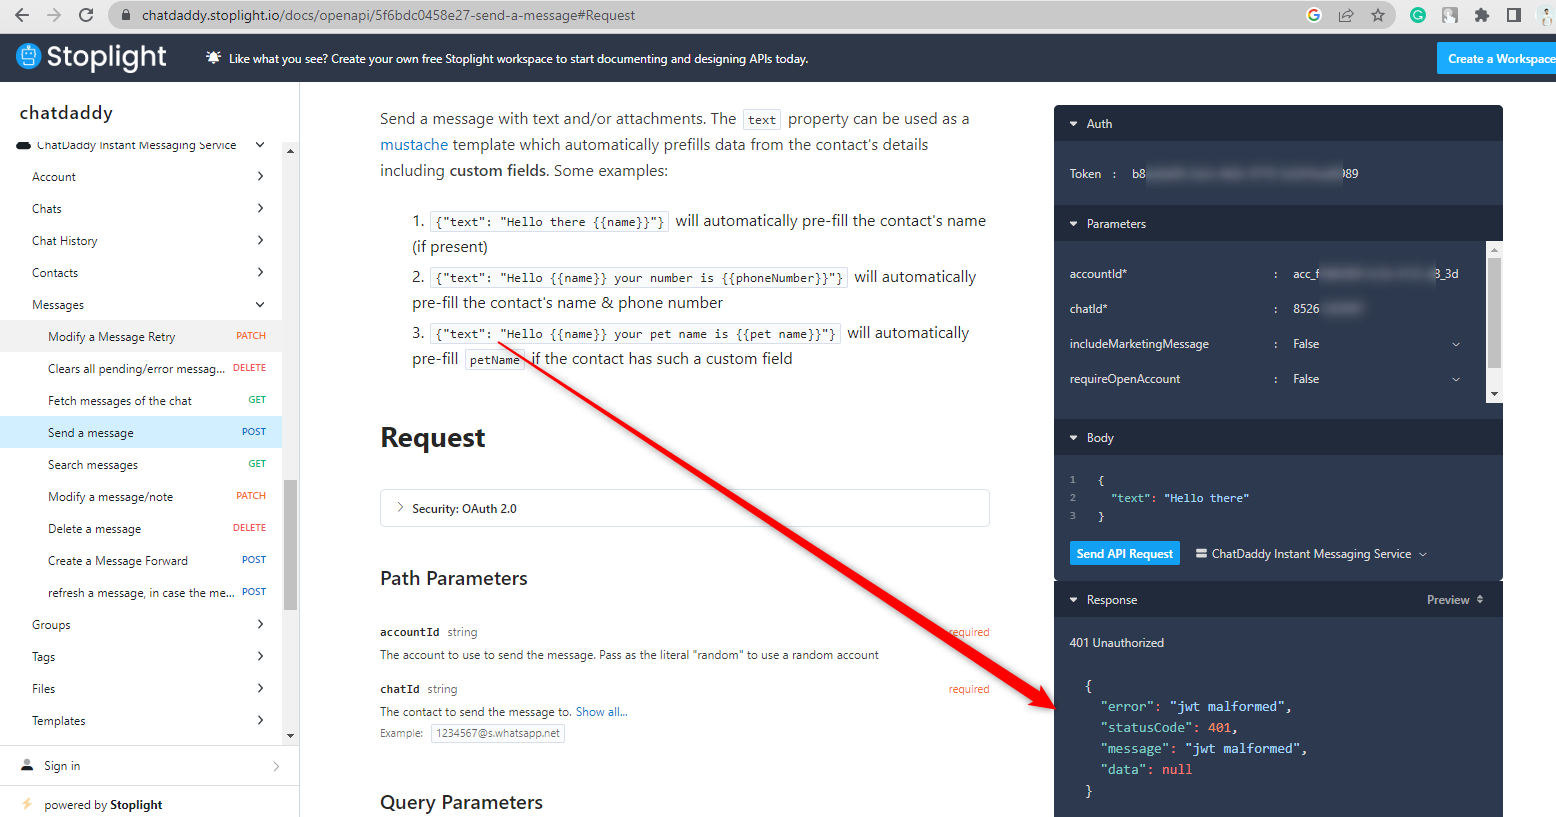1556x817 pixels.
Task: Open the requireOpenAccount dropdown
Action: click(1376, 379)
